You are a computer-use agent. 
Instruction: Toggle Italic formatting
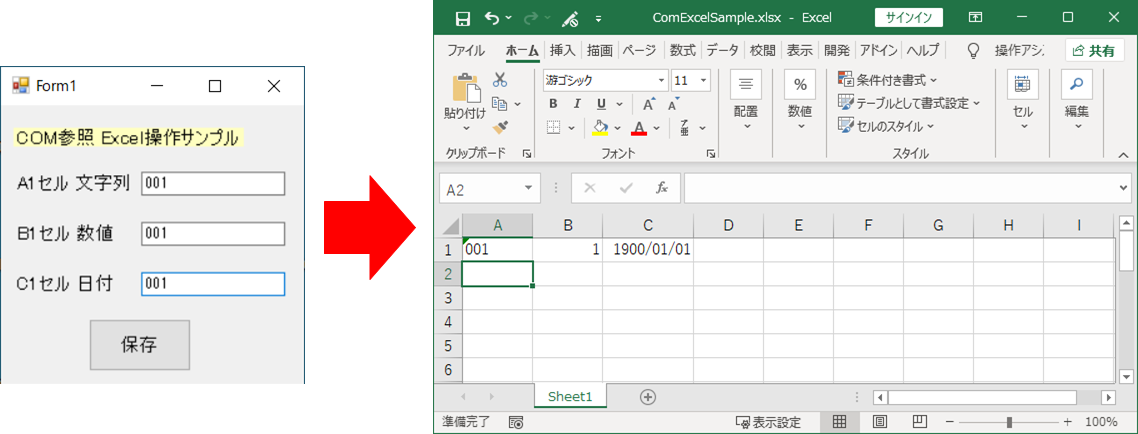pos(577,104)
